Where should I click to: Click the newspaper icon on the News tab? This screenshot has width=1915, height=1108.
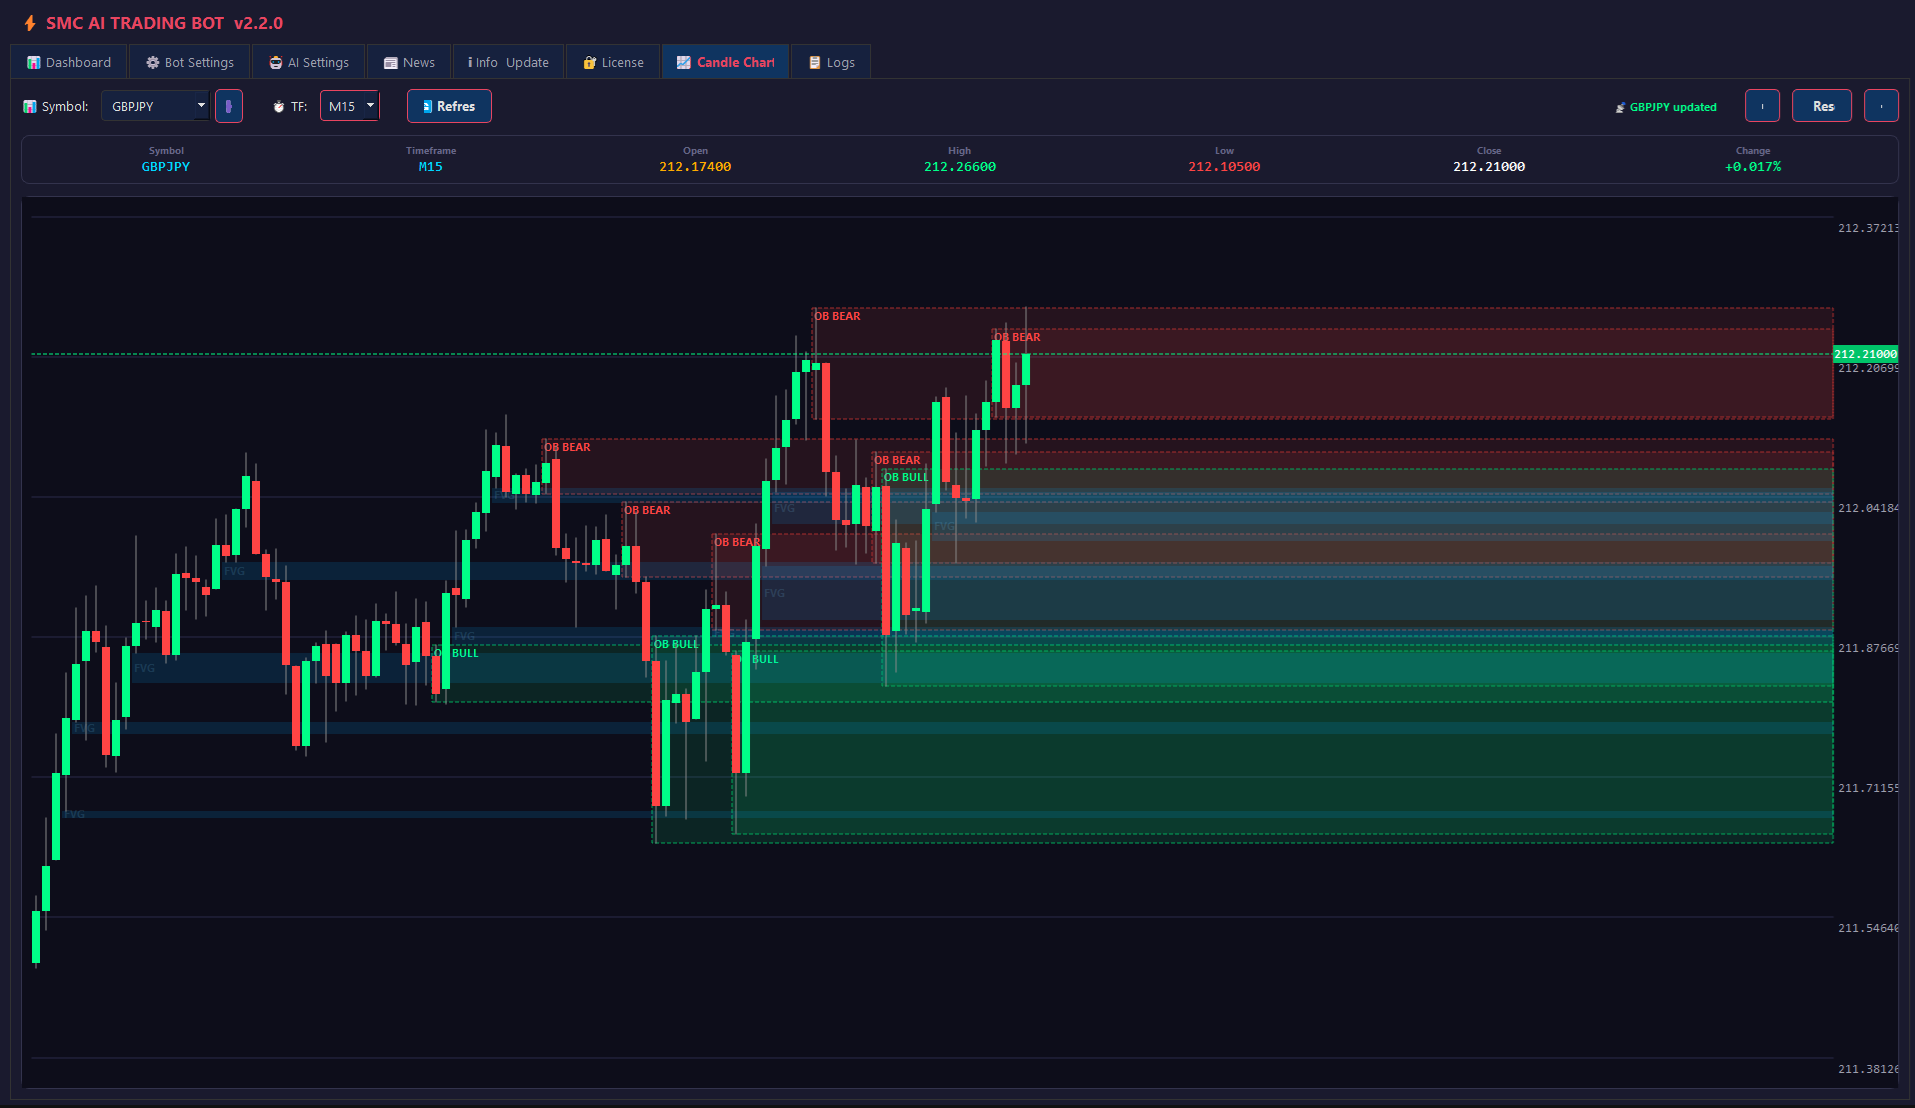387,62
